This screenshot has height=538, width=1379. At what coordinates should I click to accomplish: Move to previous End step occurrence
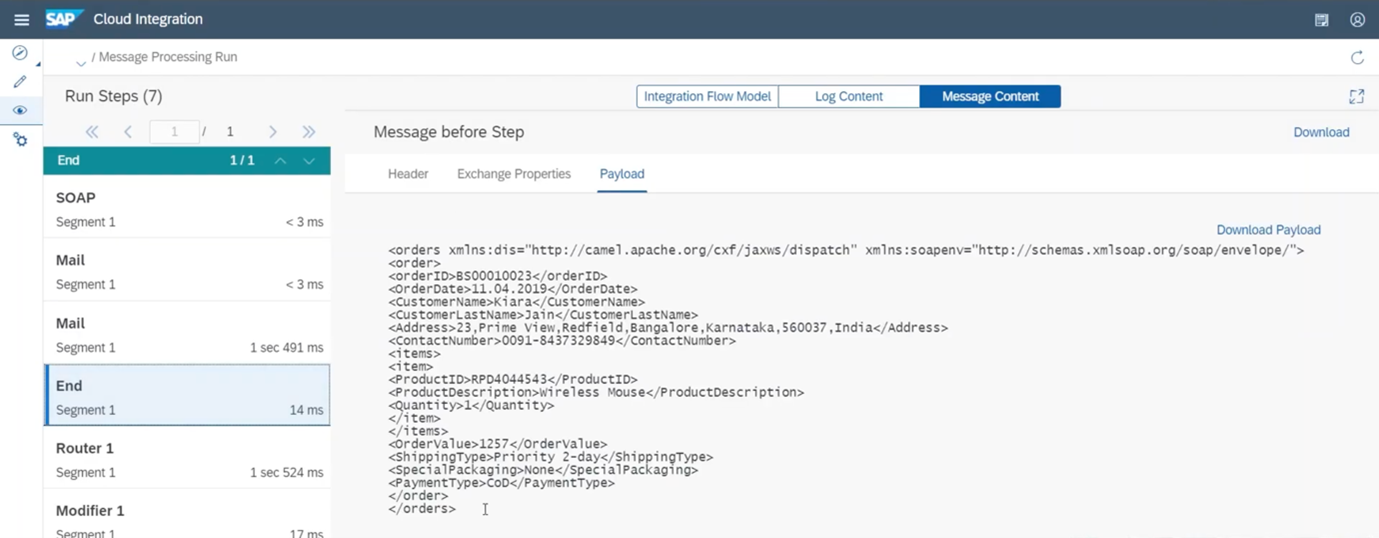pyautogui.click(x=281, y=161)
